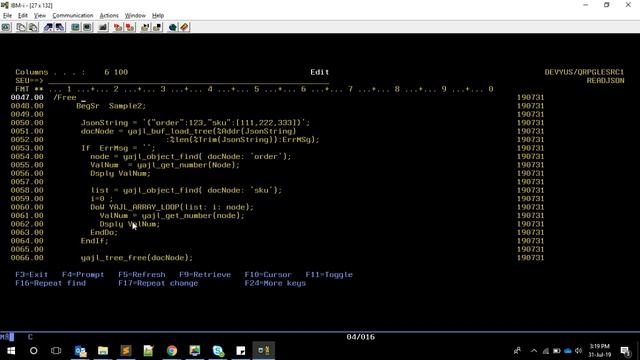Click the F5=Refresh function key label
Screen dimensions: 640x360
[x=142, y=275]
